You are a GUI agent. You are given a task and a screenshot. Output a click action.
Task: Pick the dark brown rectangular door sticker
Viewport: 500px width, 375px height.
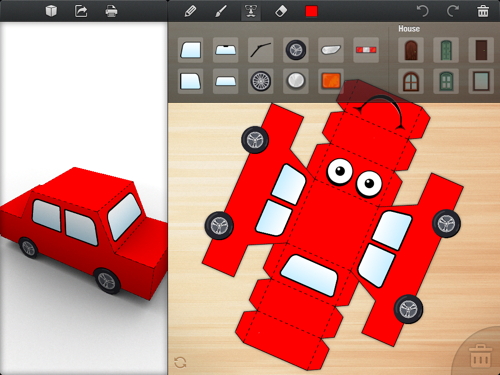pyautogui.click(x=481, y=50)
